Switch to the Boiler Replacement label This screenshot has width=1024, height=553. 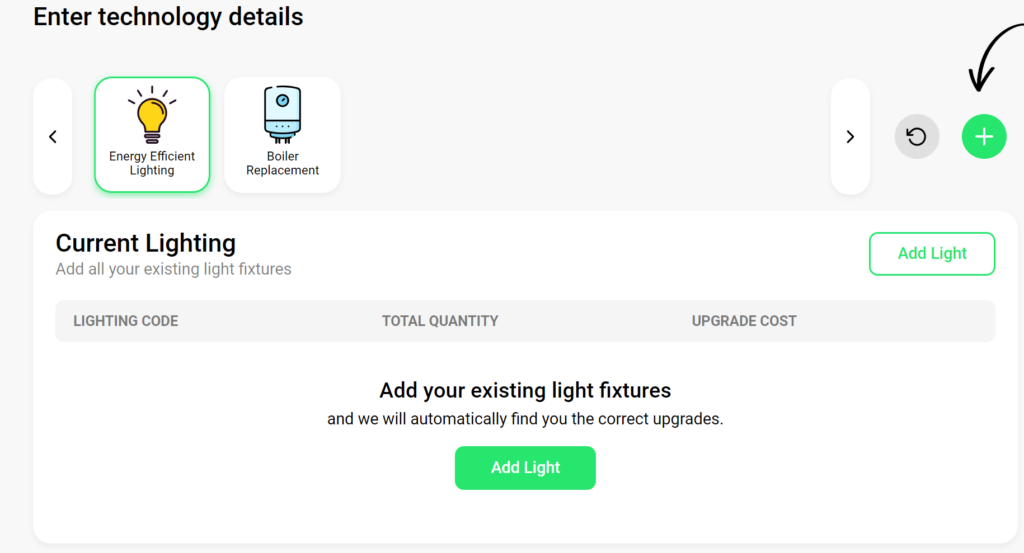point(283,163)
